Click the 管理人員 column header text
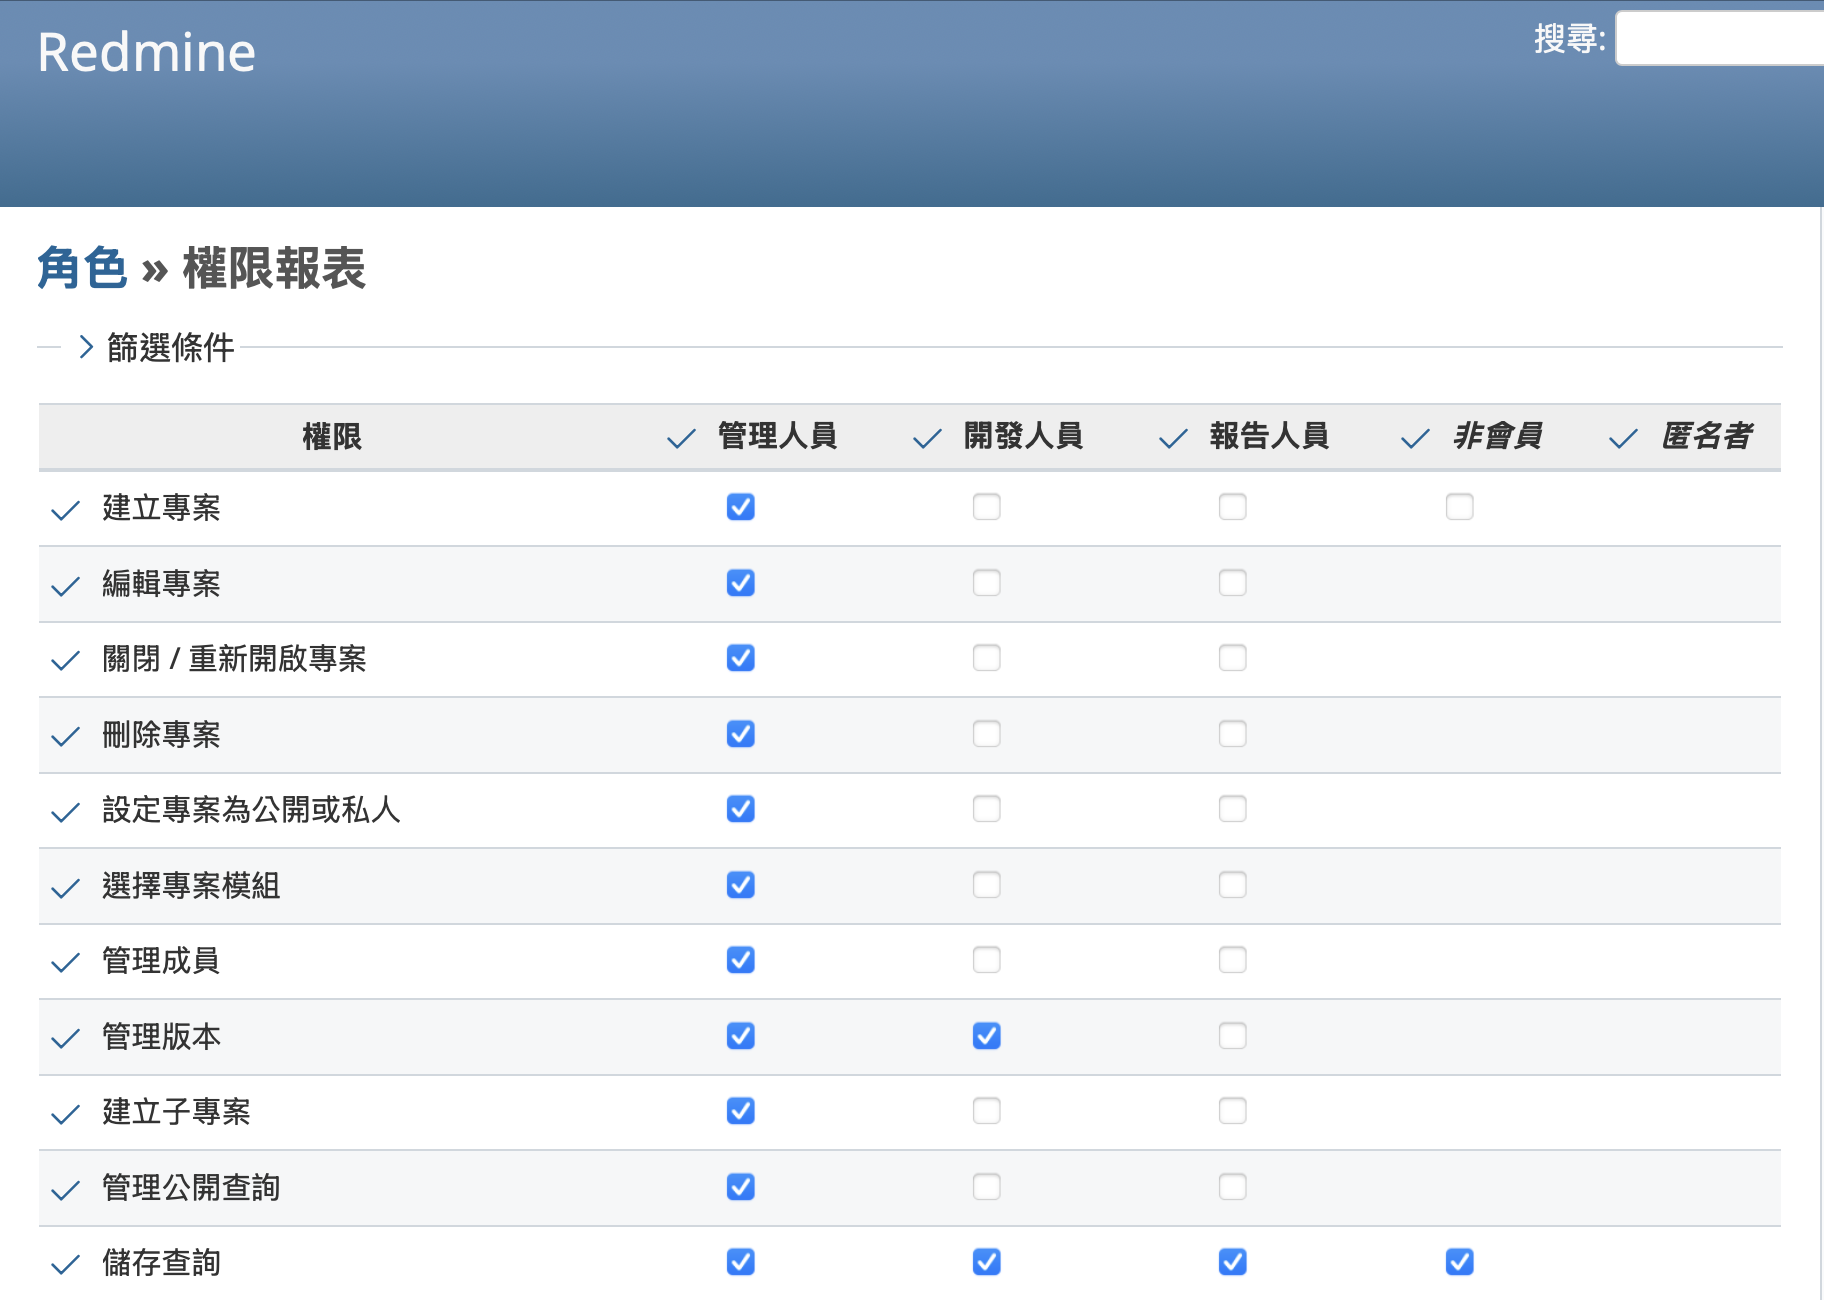Viewport: 1824px width, 1300px height. coord(778,436)
